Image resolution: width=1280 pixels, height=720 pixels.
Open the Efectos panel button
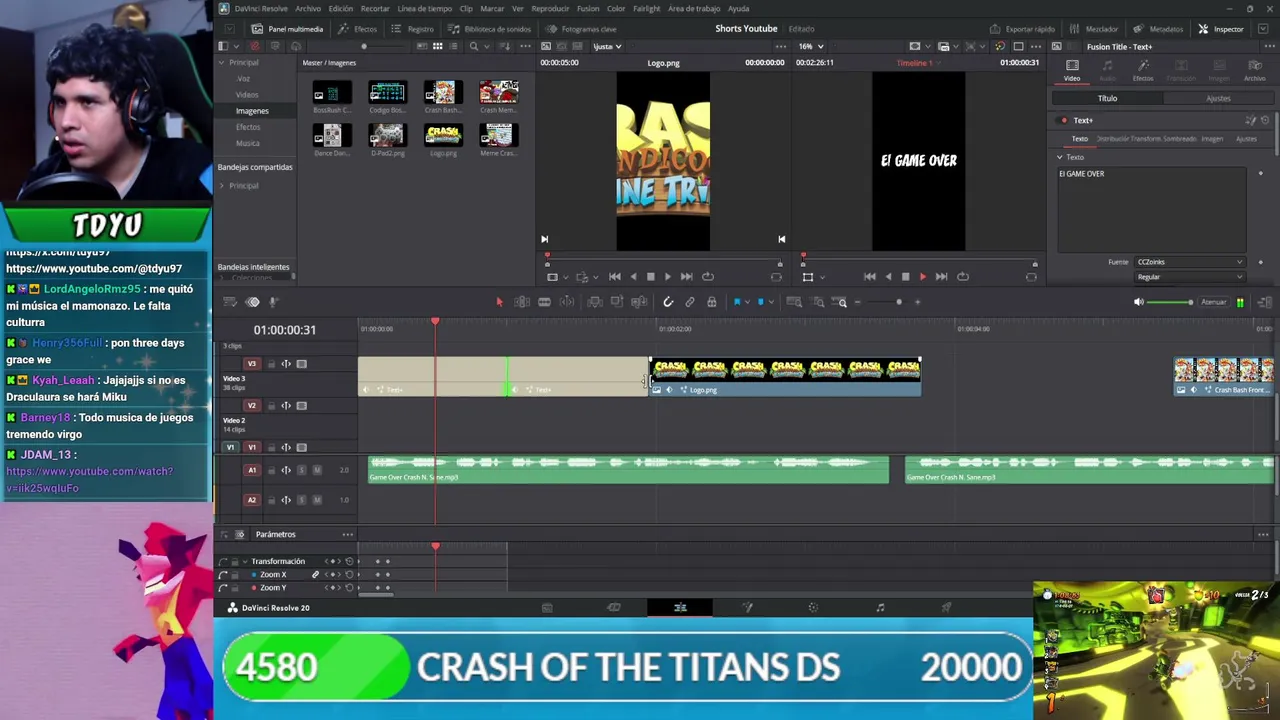pyautogui.click(x=358, y=29)
